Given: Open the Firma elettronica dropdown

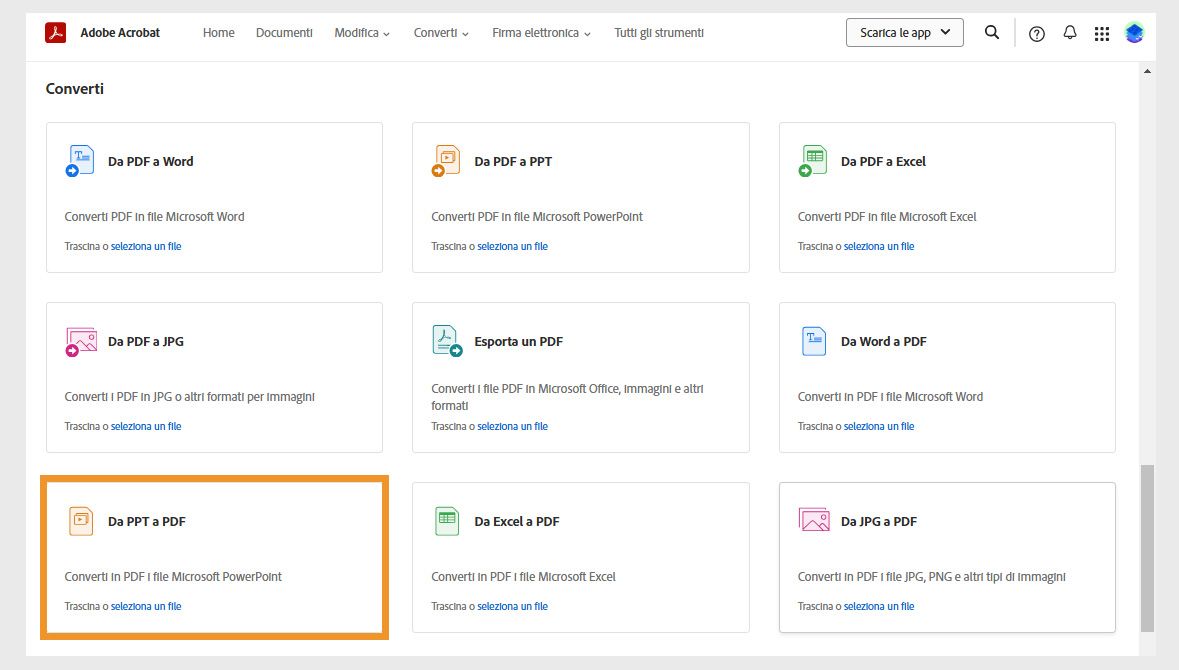Looking at the screenshot, I should tap(541, 33).
